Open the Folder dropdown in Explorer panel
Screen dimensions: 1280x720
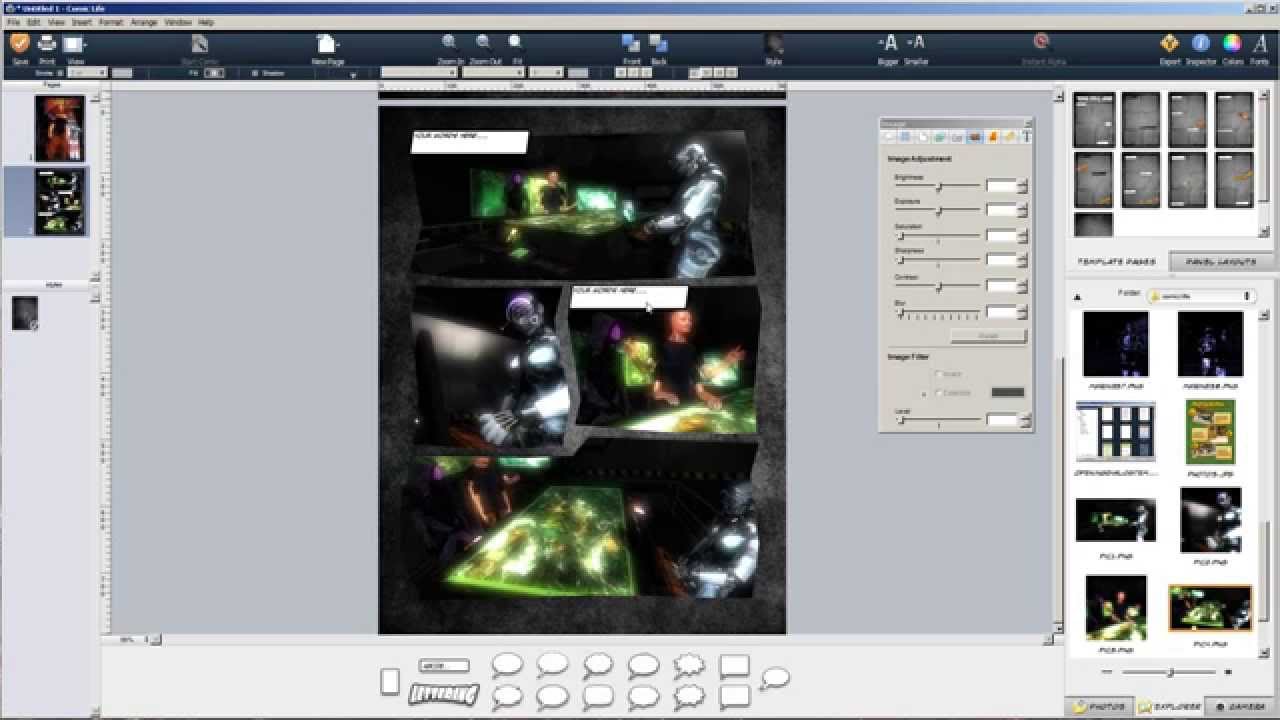point(1201,296)
